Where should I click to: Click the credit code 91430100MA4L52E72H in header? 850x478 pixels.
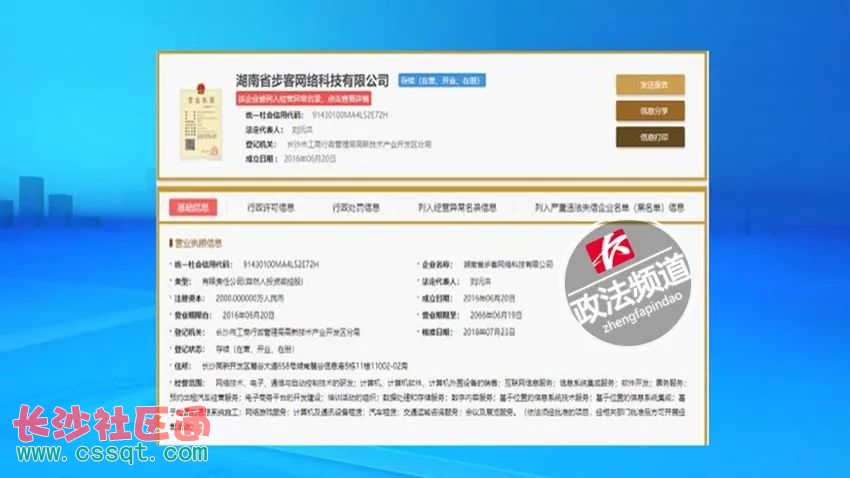pos(350,115)
